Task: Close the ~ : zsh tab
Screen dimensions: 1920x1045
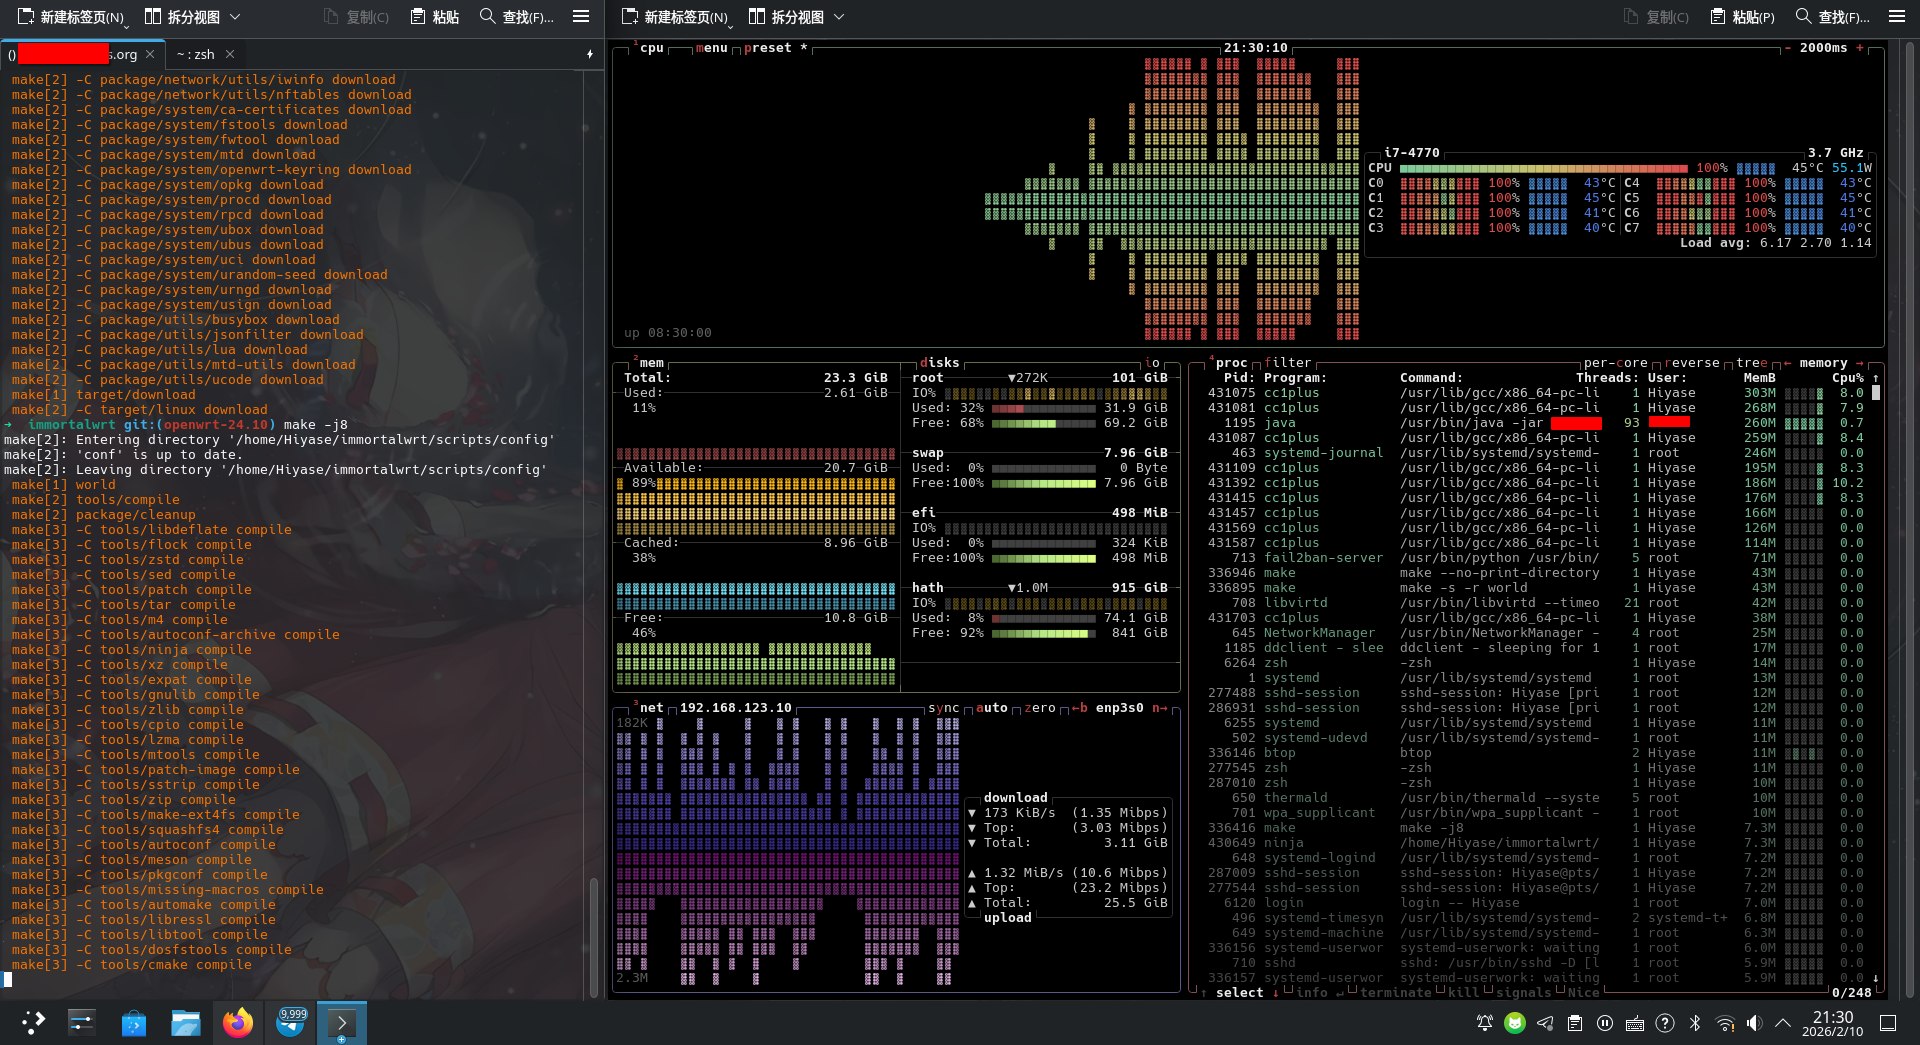Action: [x=230, y=54]
